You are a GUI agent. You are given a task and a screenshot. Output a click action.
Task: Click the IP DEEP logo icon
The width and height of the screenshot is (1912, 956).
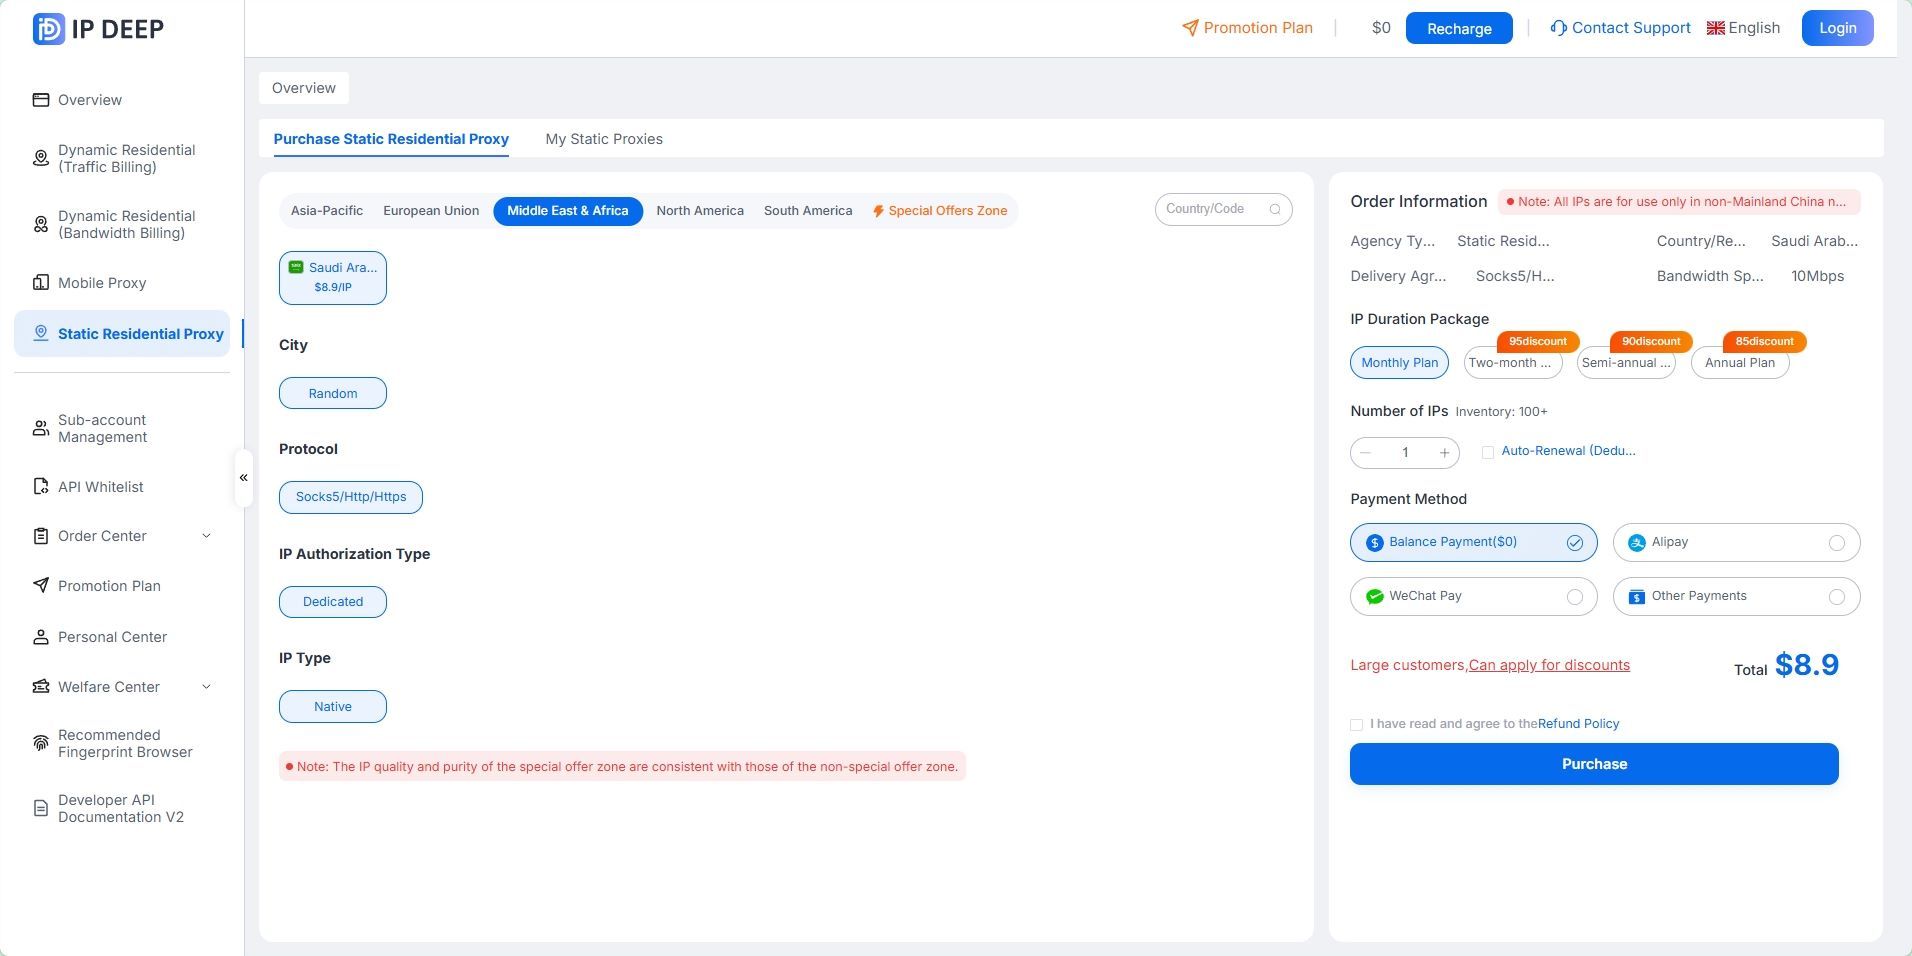(x=48, y=29)
